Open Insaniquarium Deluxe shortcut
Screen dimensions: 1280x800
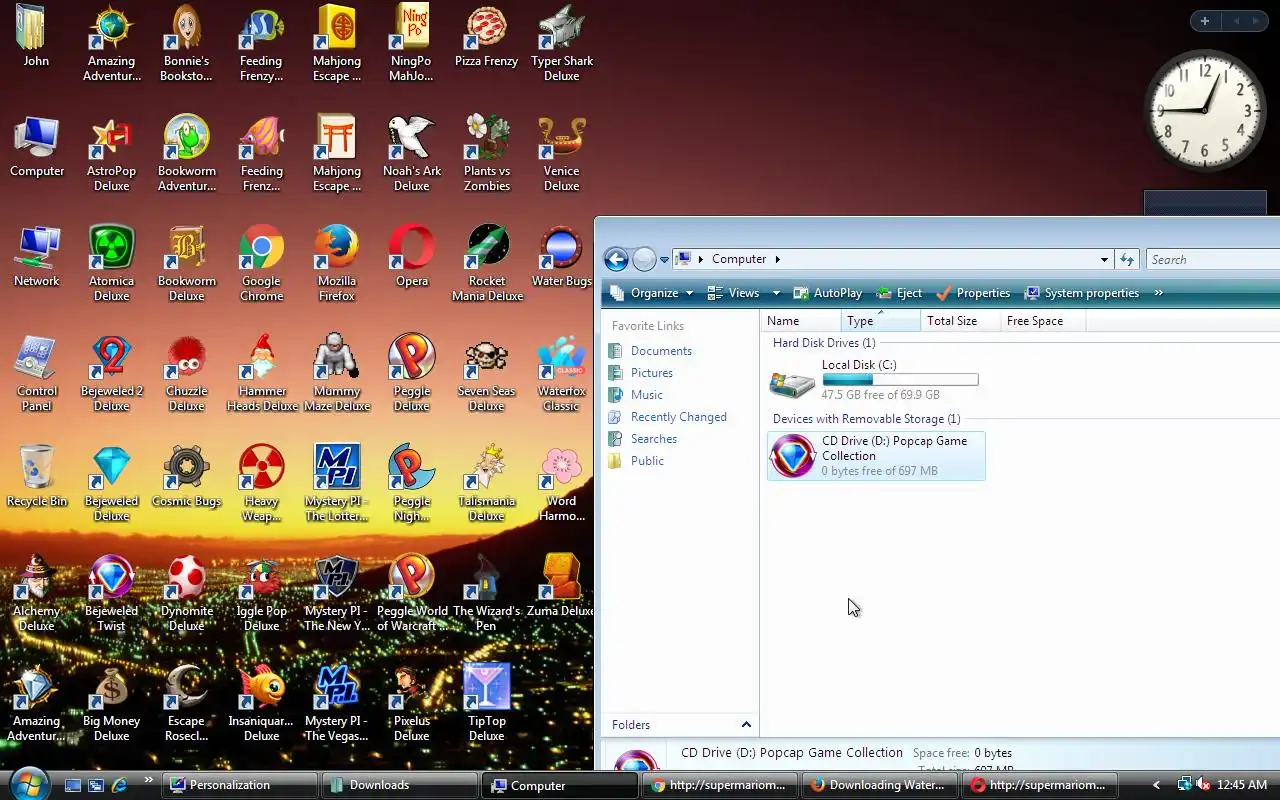pos(261,702)
